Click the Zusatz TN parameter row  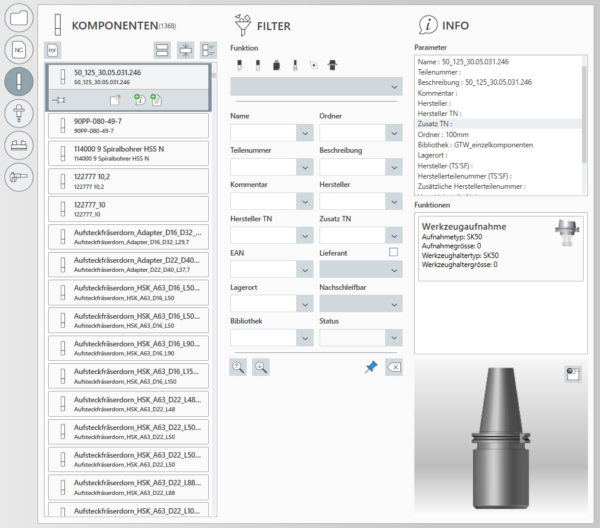[499, 124]
